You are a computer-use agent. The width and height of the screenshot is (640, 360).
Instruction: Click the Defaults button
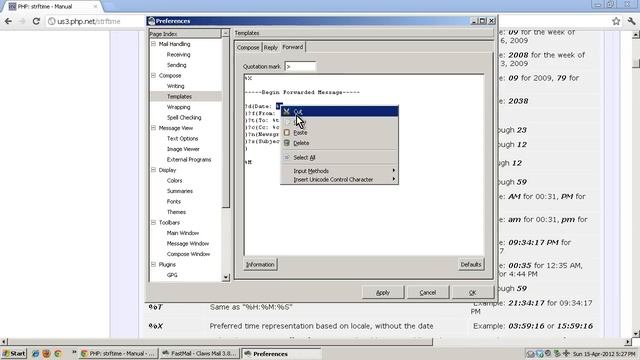471,264
